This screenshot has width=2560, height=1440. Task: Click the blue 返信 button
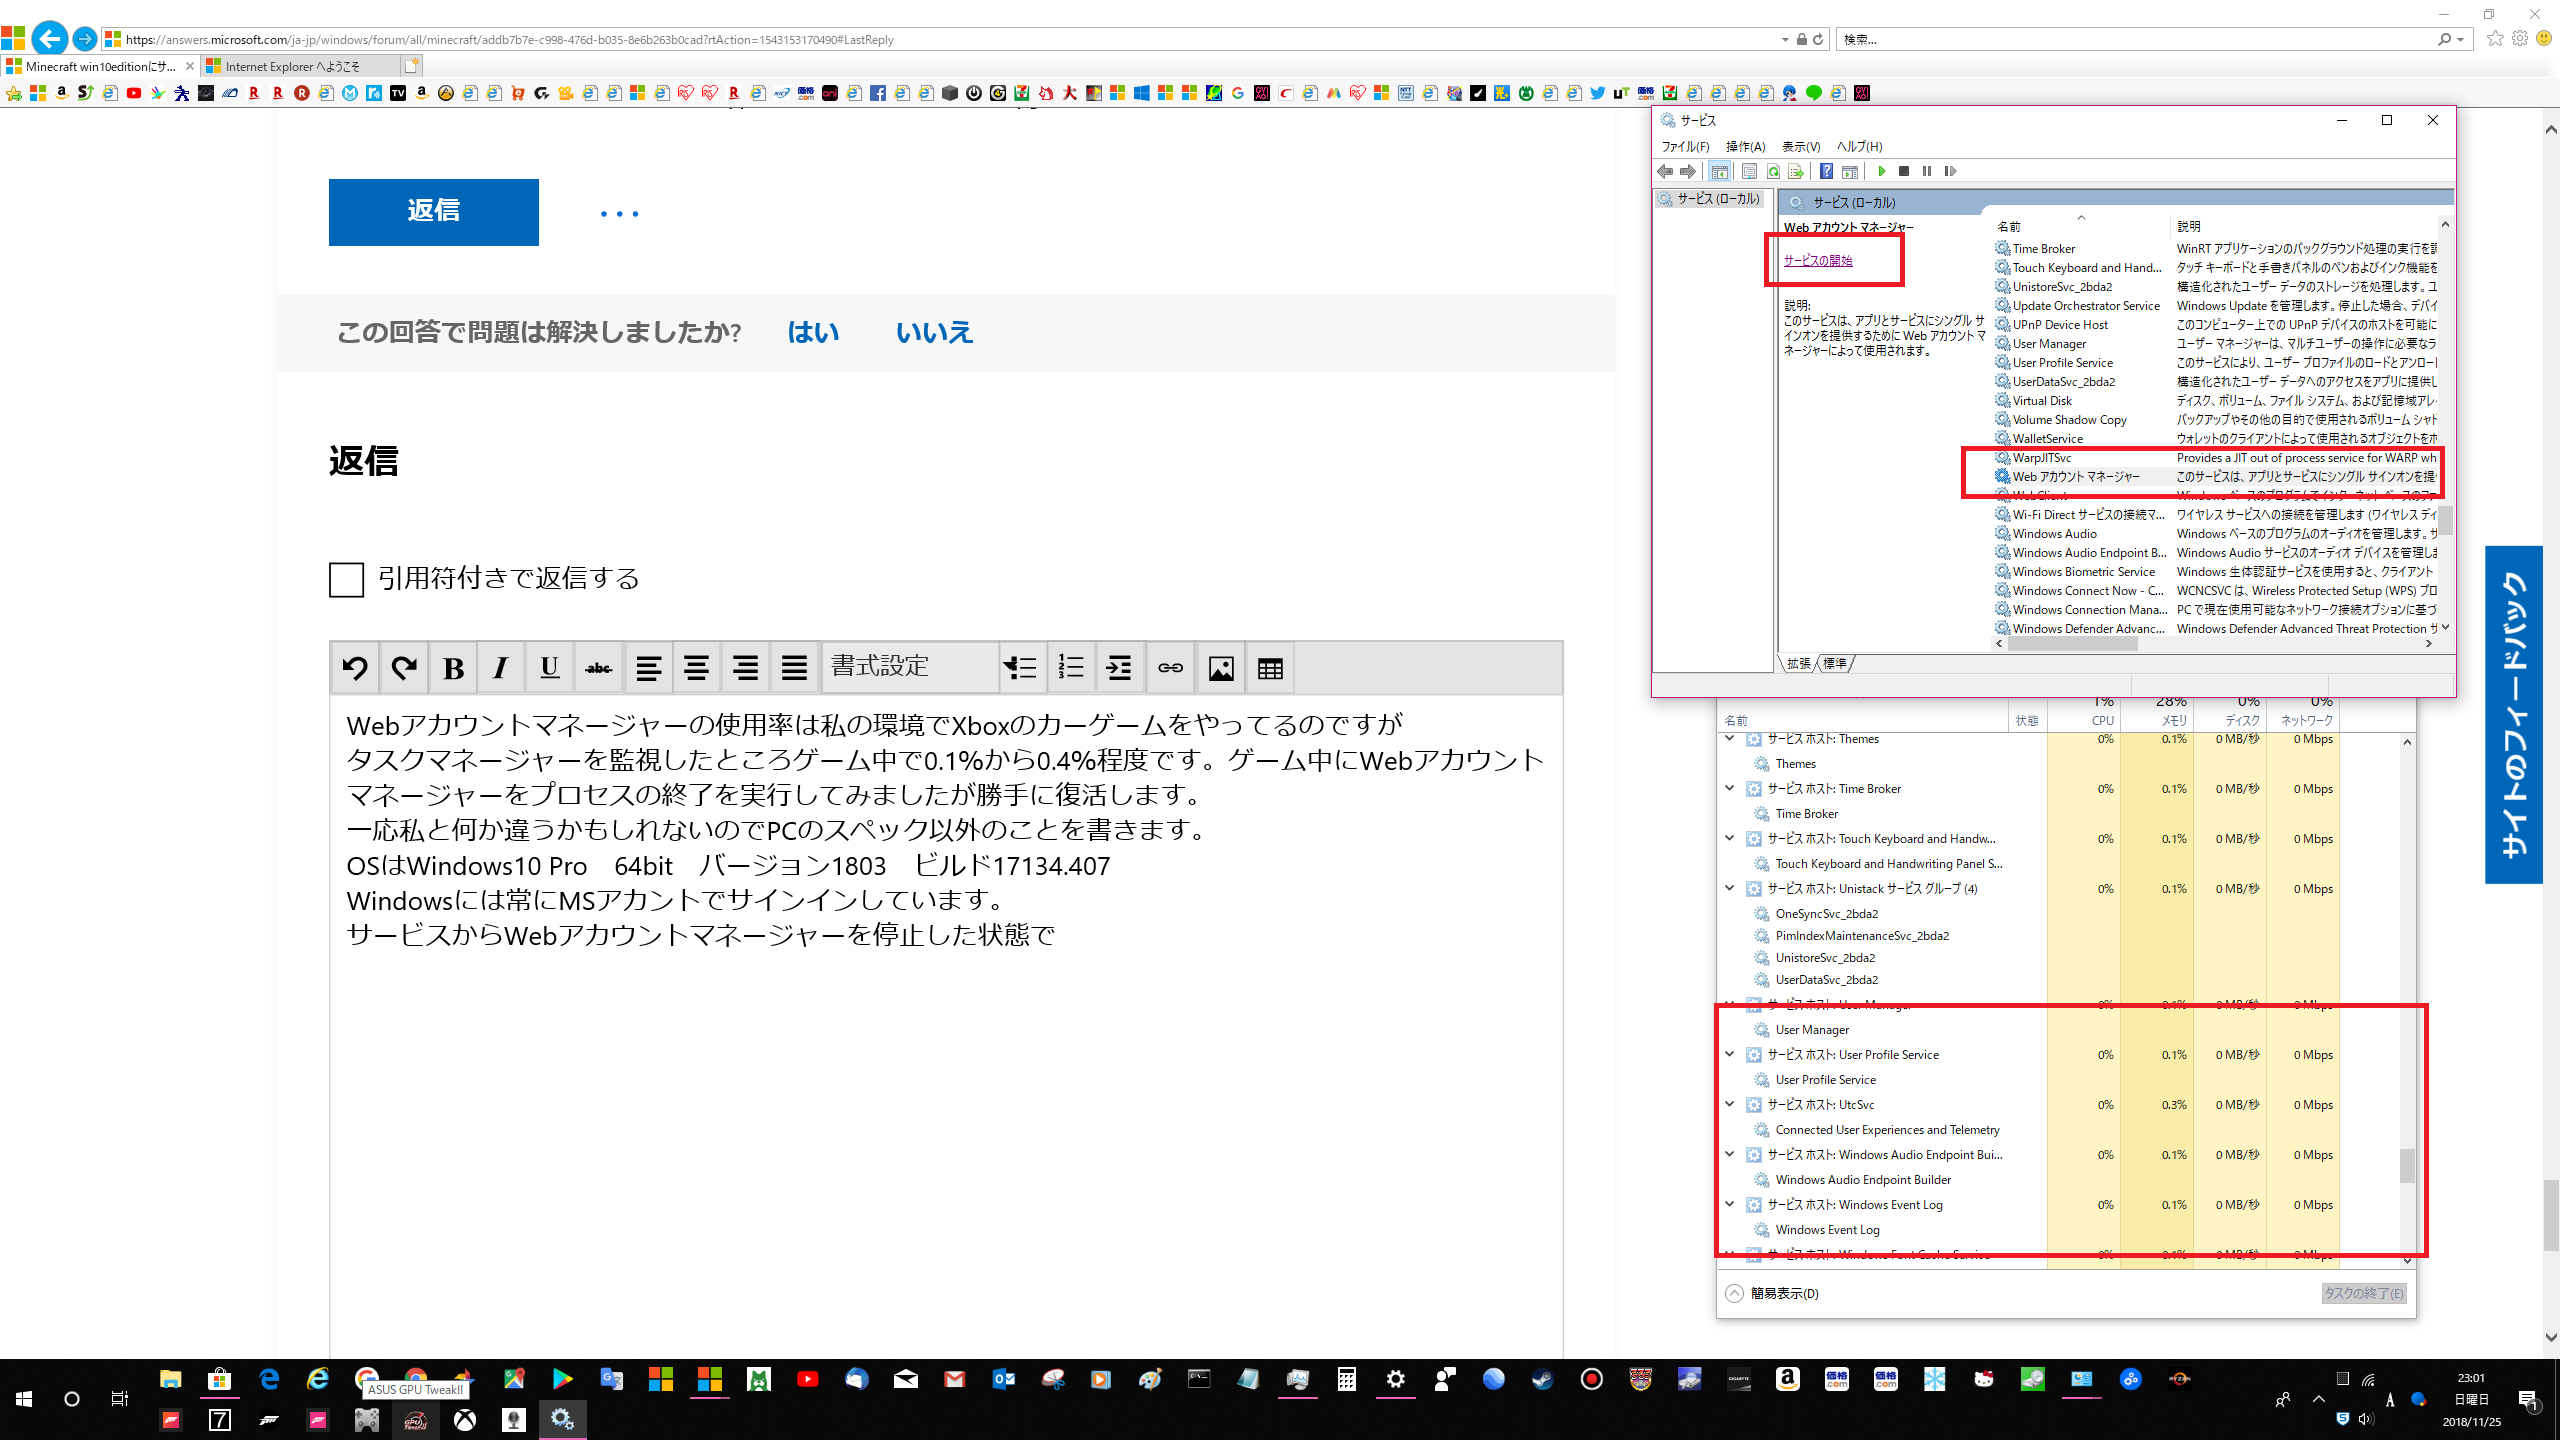pos(433,212)
